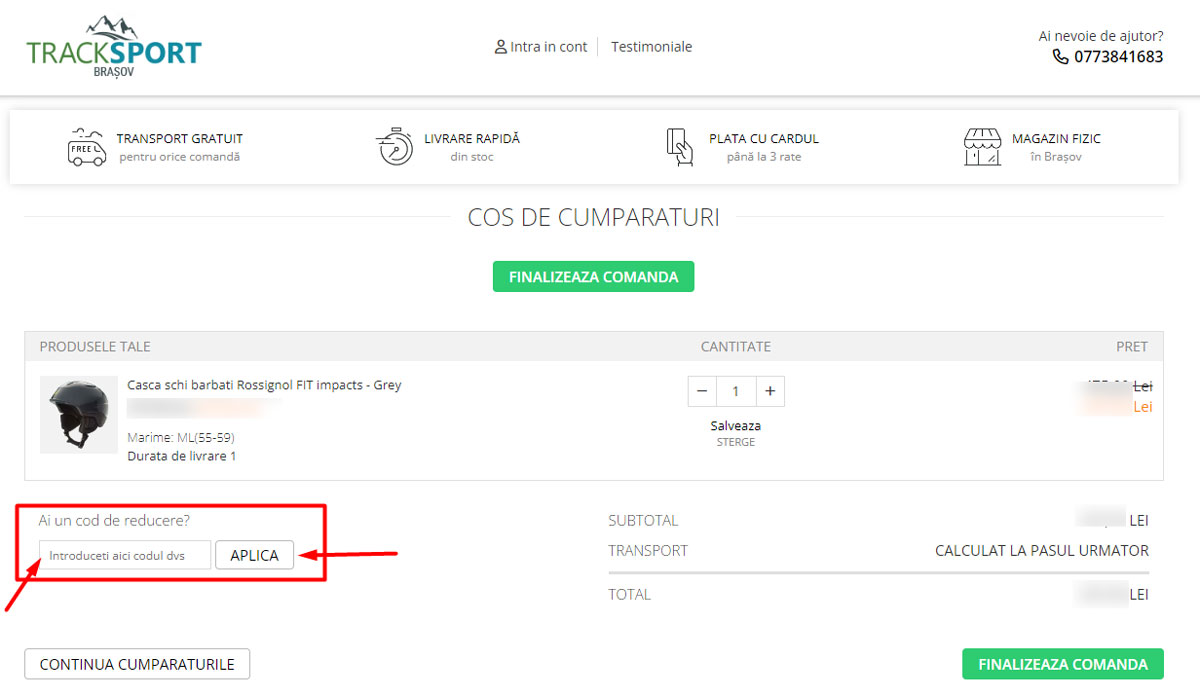
Task: Click the Plata cu cardul card icon
Action: coord(679,147)
